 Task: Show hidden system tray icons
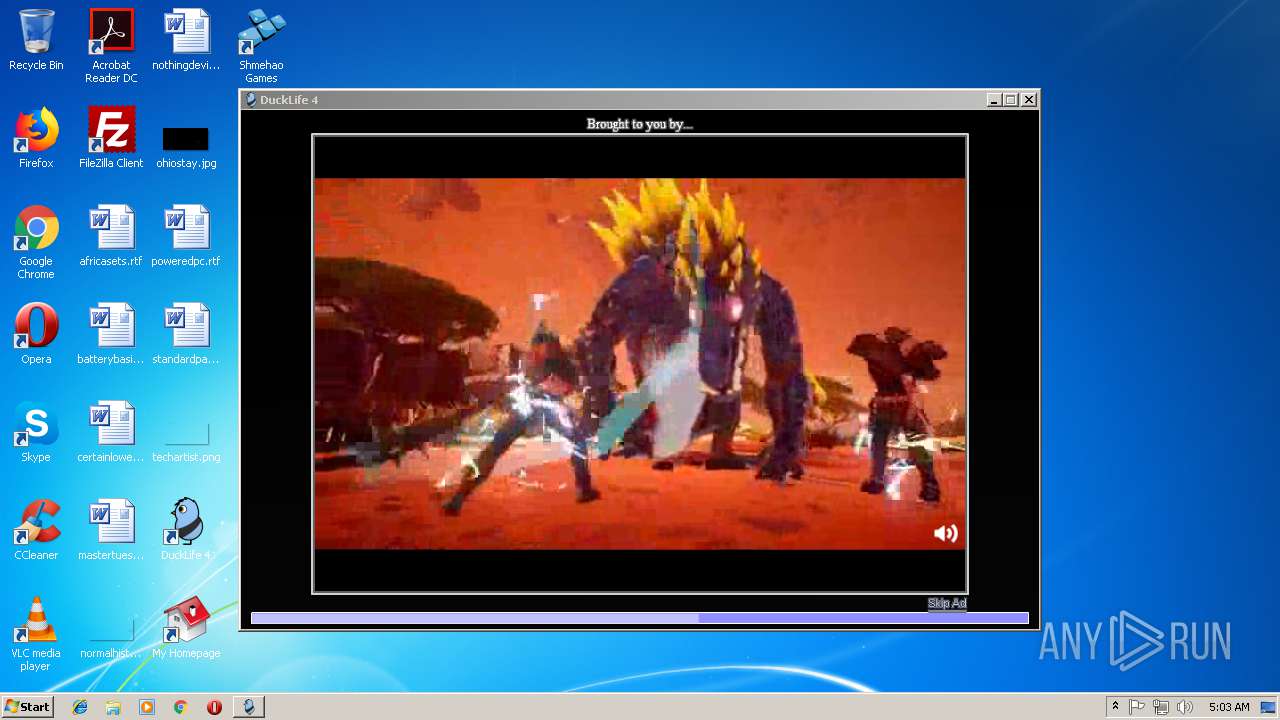pos(1115,707)
